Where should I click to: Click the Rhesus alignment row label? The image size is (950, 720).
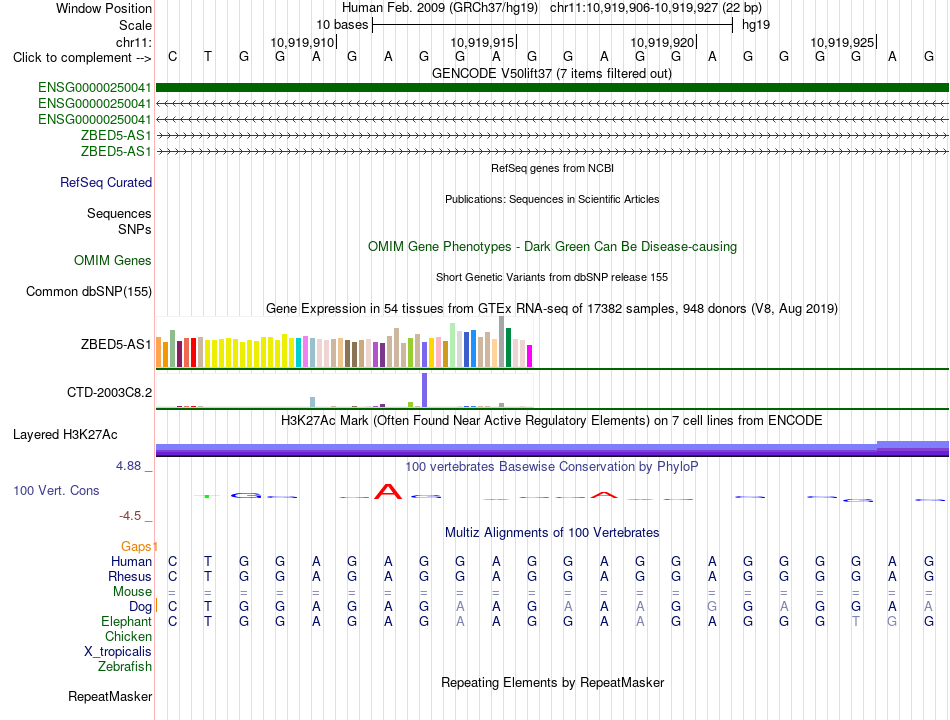tap(130, 576)
